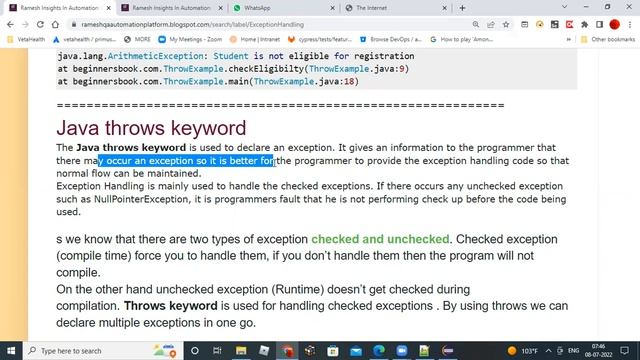
Task: Open the dark square extension icon
Action: [555, 24]
